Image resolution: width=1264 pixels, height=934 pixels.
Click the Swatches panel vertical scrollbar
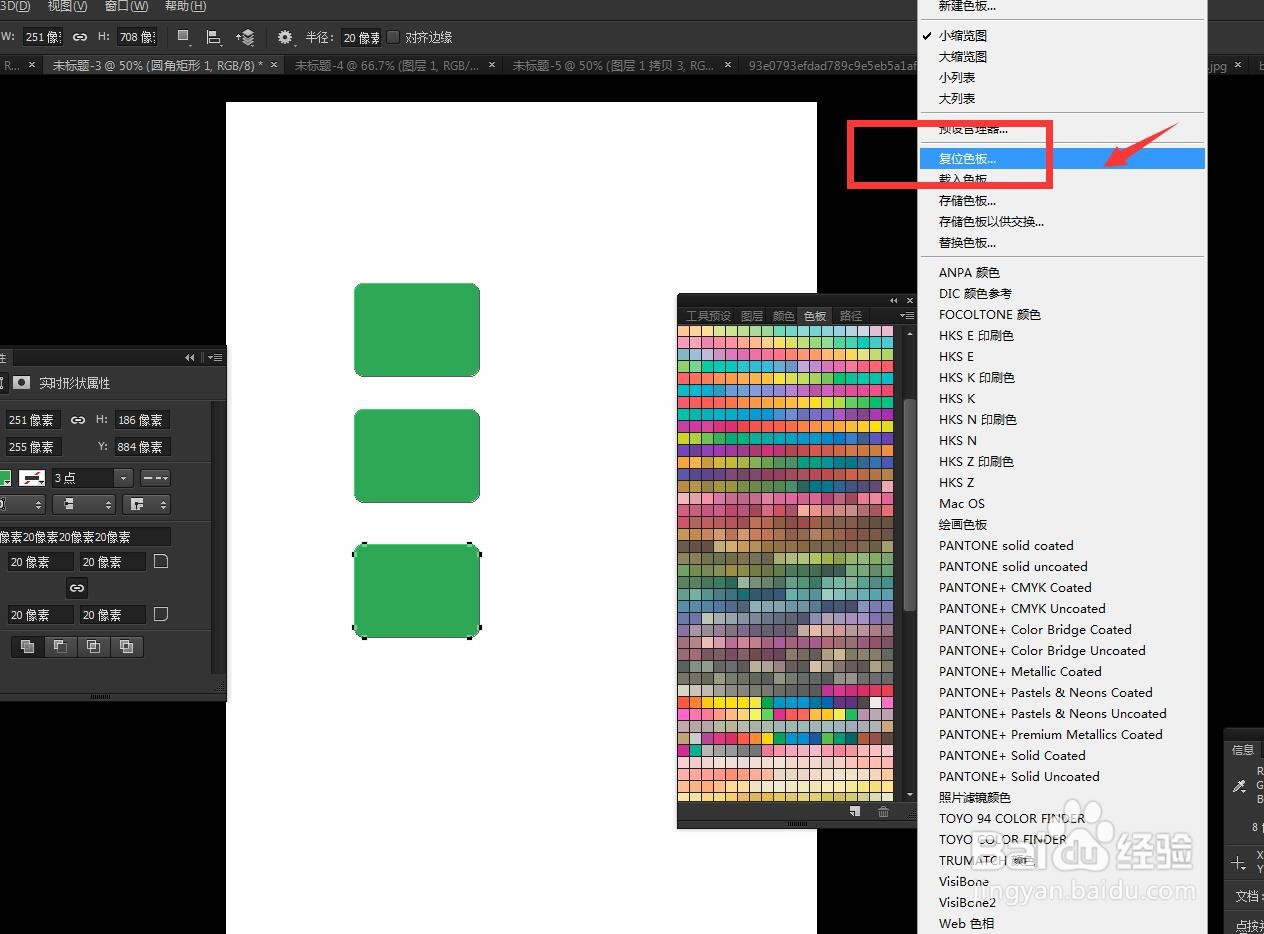coord(909,505)
